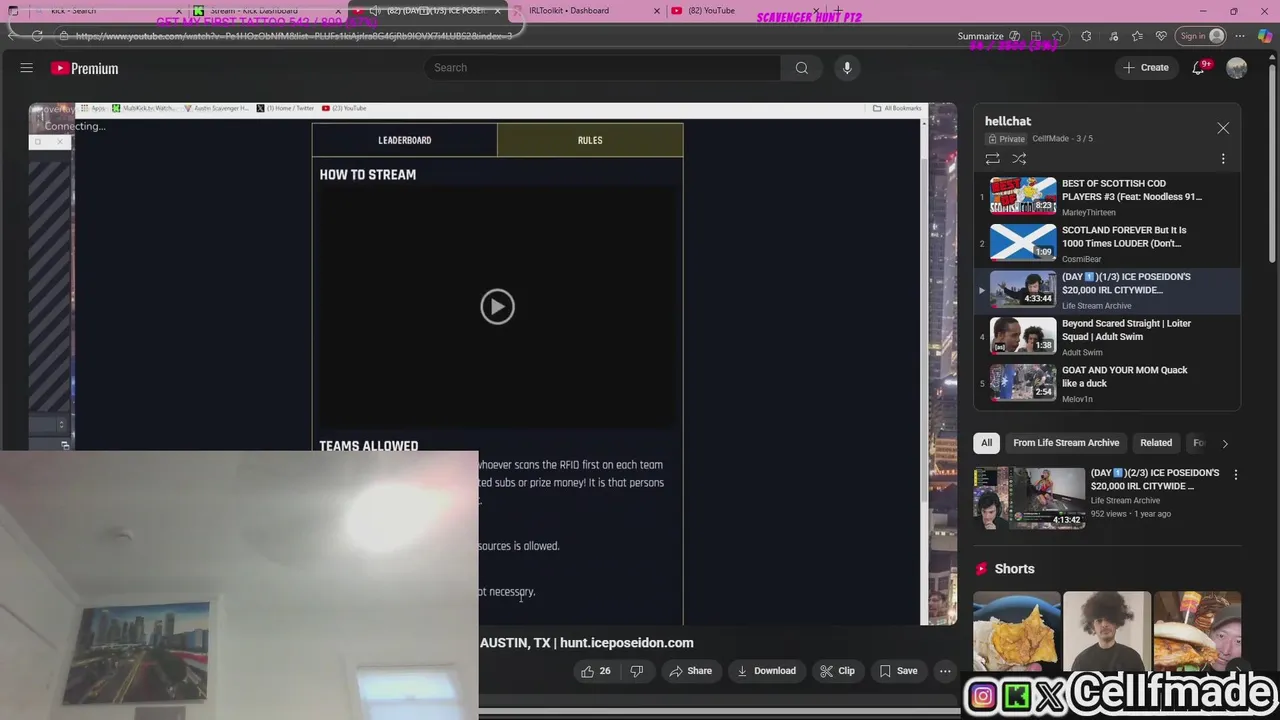The height and width of the screenshot is (720, 1280).
Task: Open Shorts thumbnail with curly-haired person
Action: (1107, 632)
